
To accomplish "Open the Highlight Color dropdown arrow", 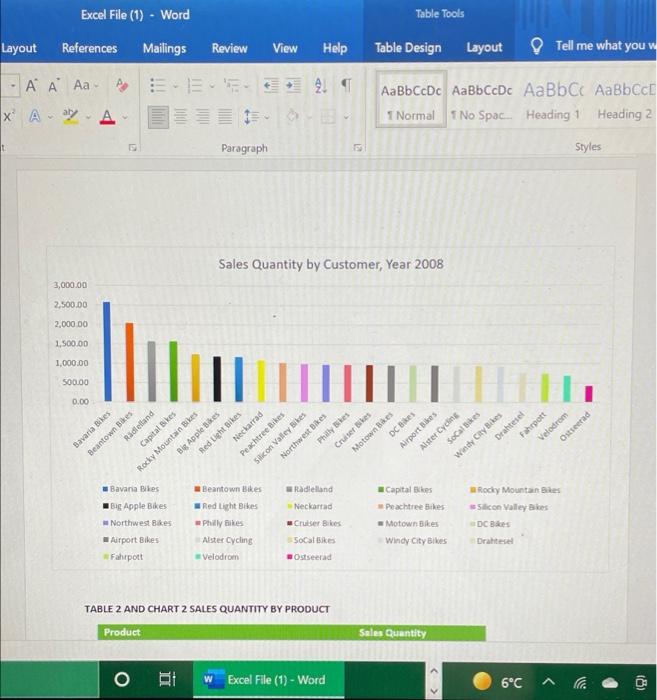I will click(88, 117).
